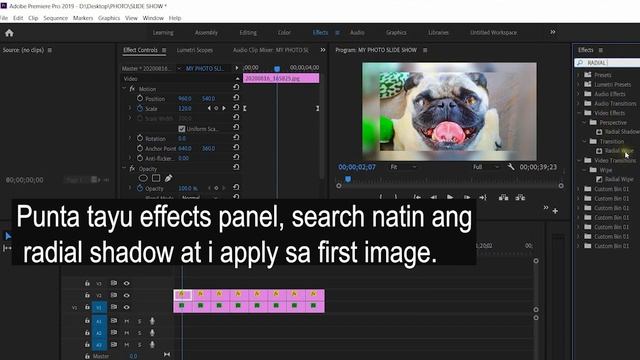This screenshot has width=640, height=360.
Task: Open the Sequence menu
Action: (x=56, y=18)
